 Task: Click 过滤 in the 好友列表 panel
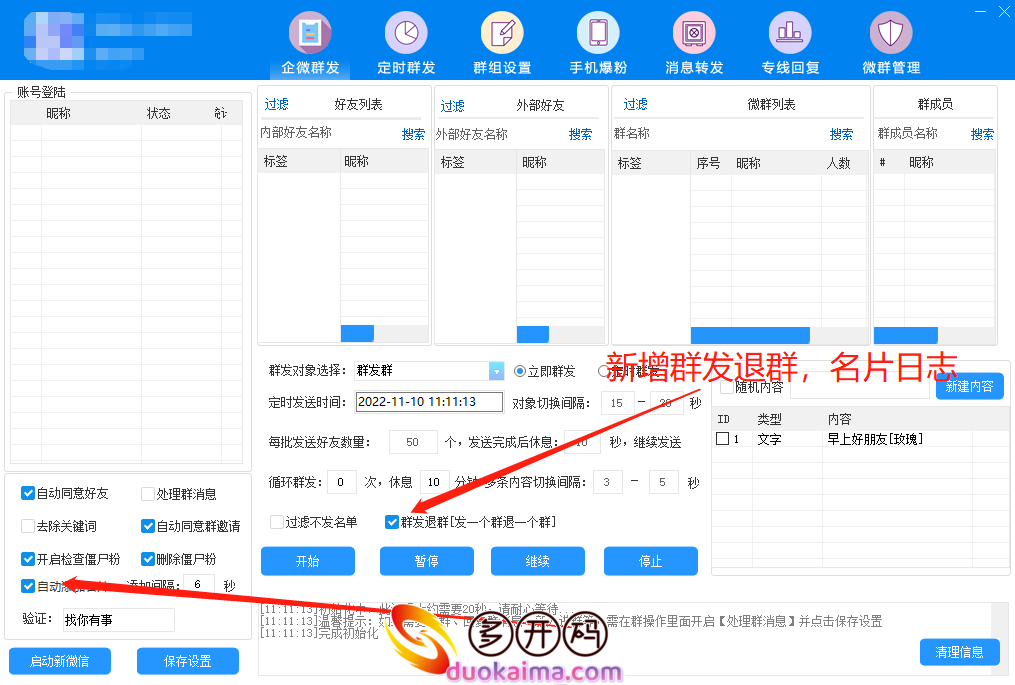pos(276,105)
